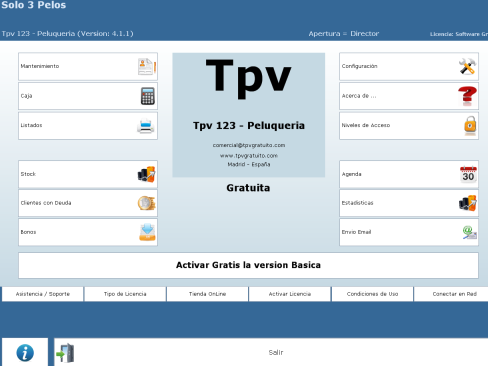
Task: Open Listados reports
Action: (88, 126)
